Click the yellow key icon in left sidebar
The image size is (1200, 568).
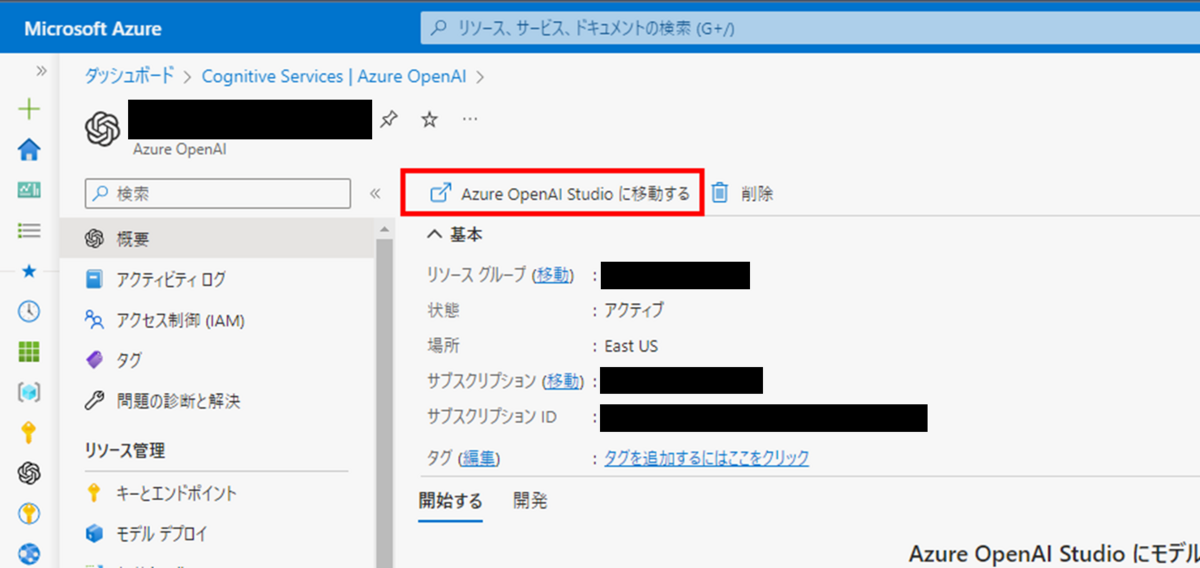(x=30, y=432)
